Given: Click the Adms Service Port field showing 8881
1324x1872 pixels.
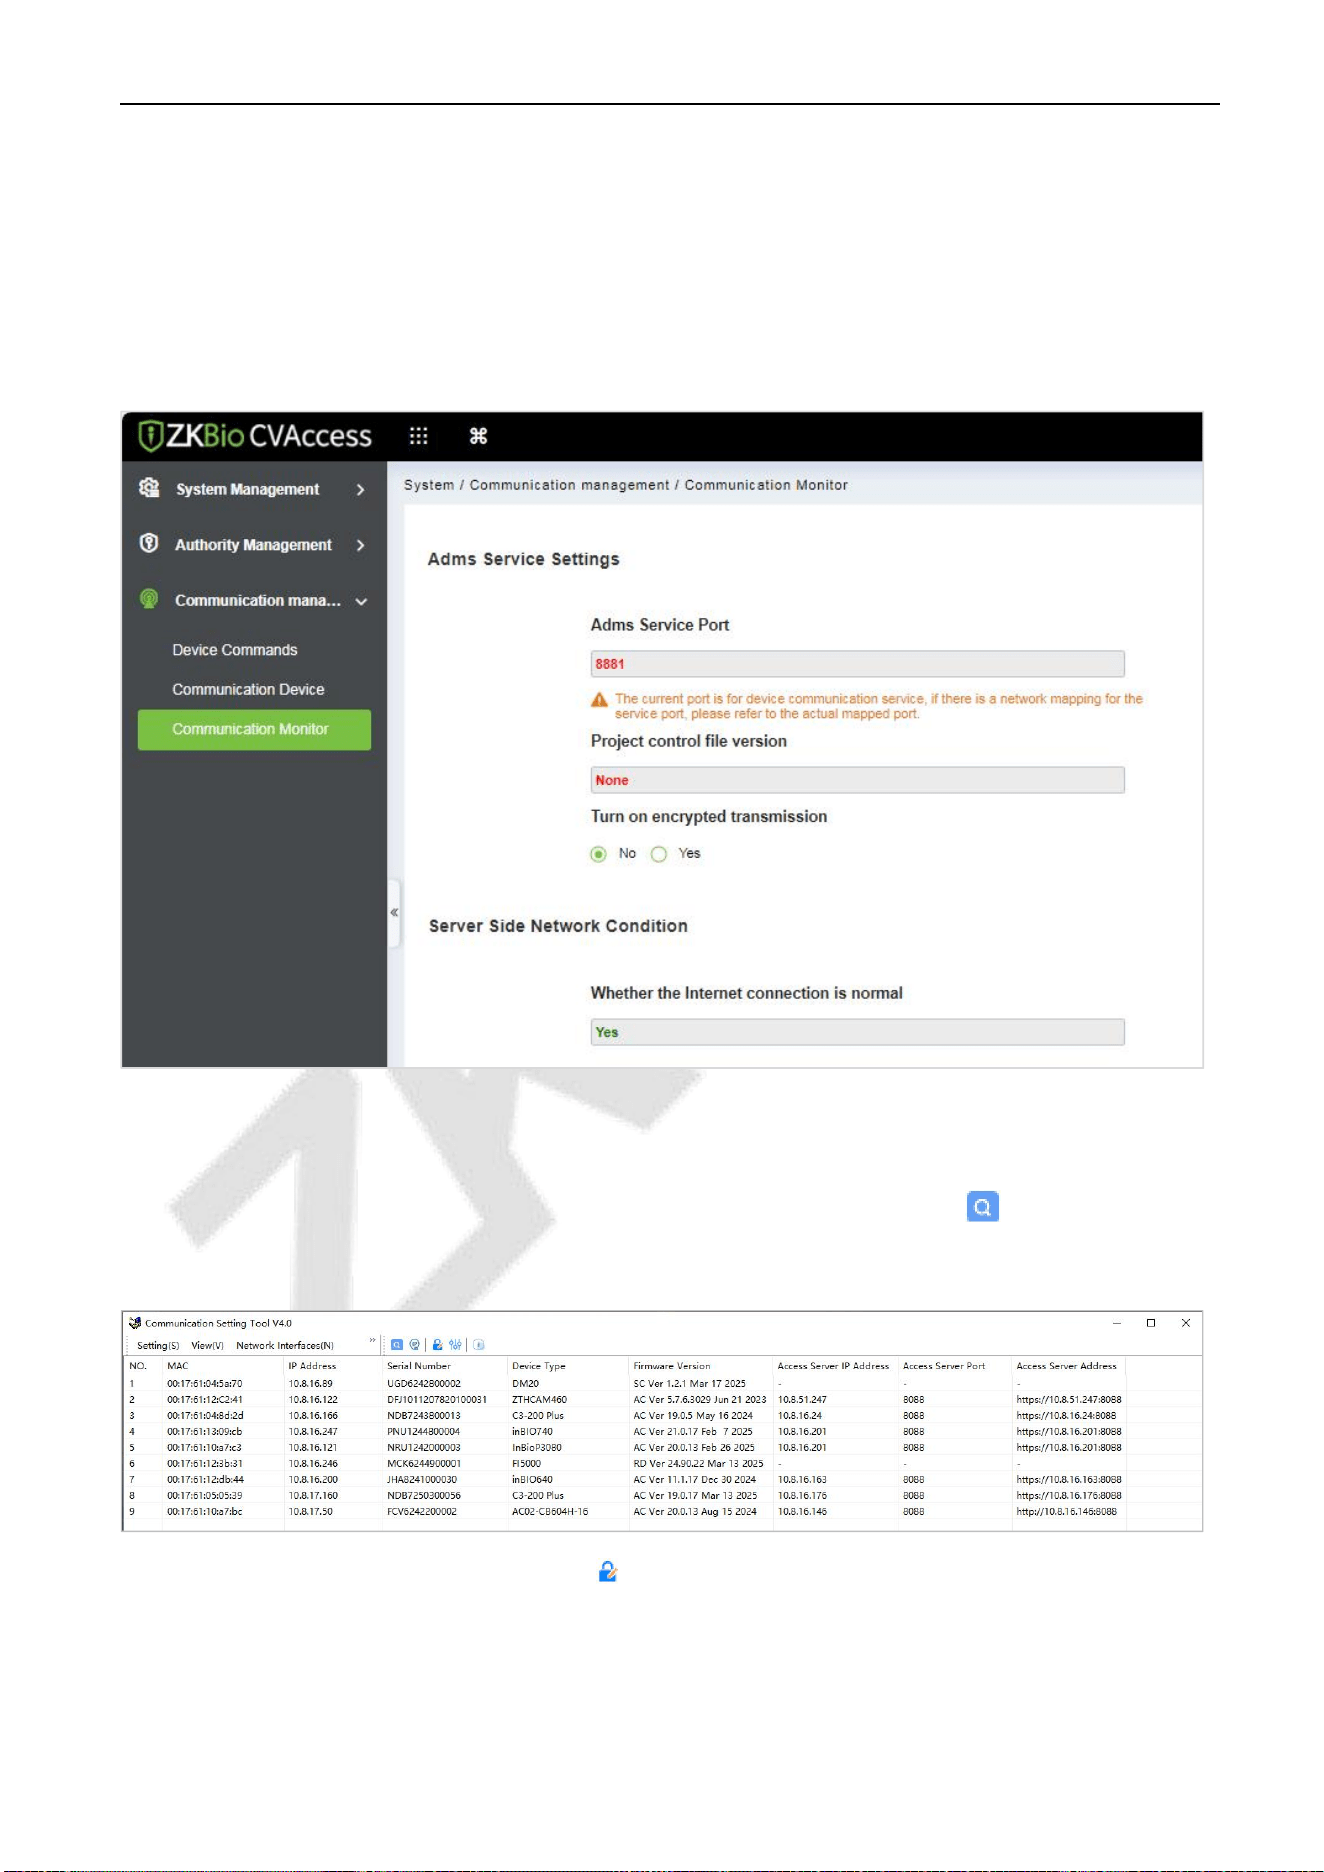Looking at the screenshot, I should (x=857, y=664).
